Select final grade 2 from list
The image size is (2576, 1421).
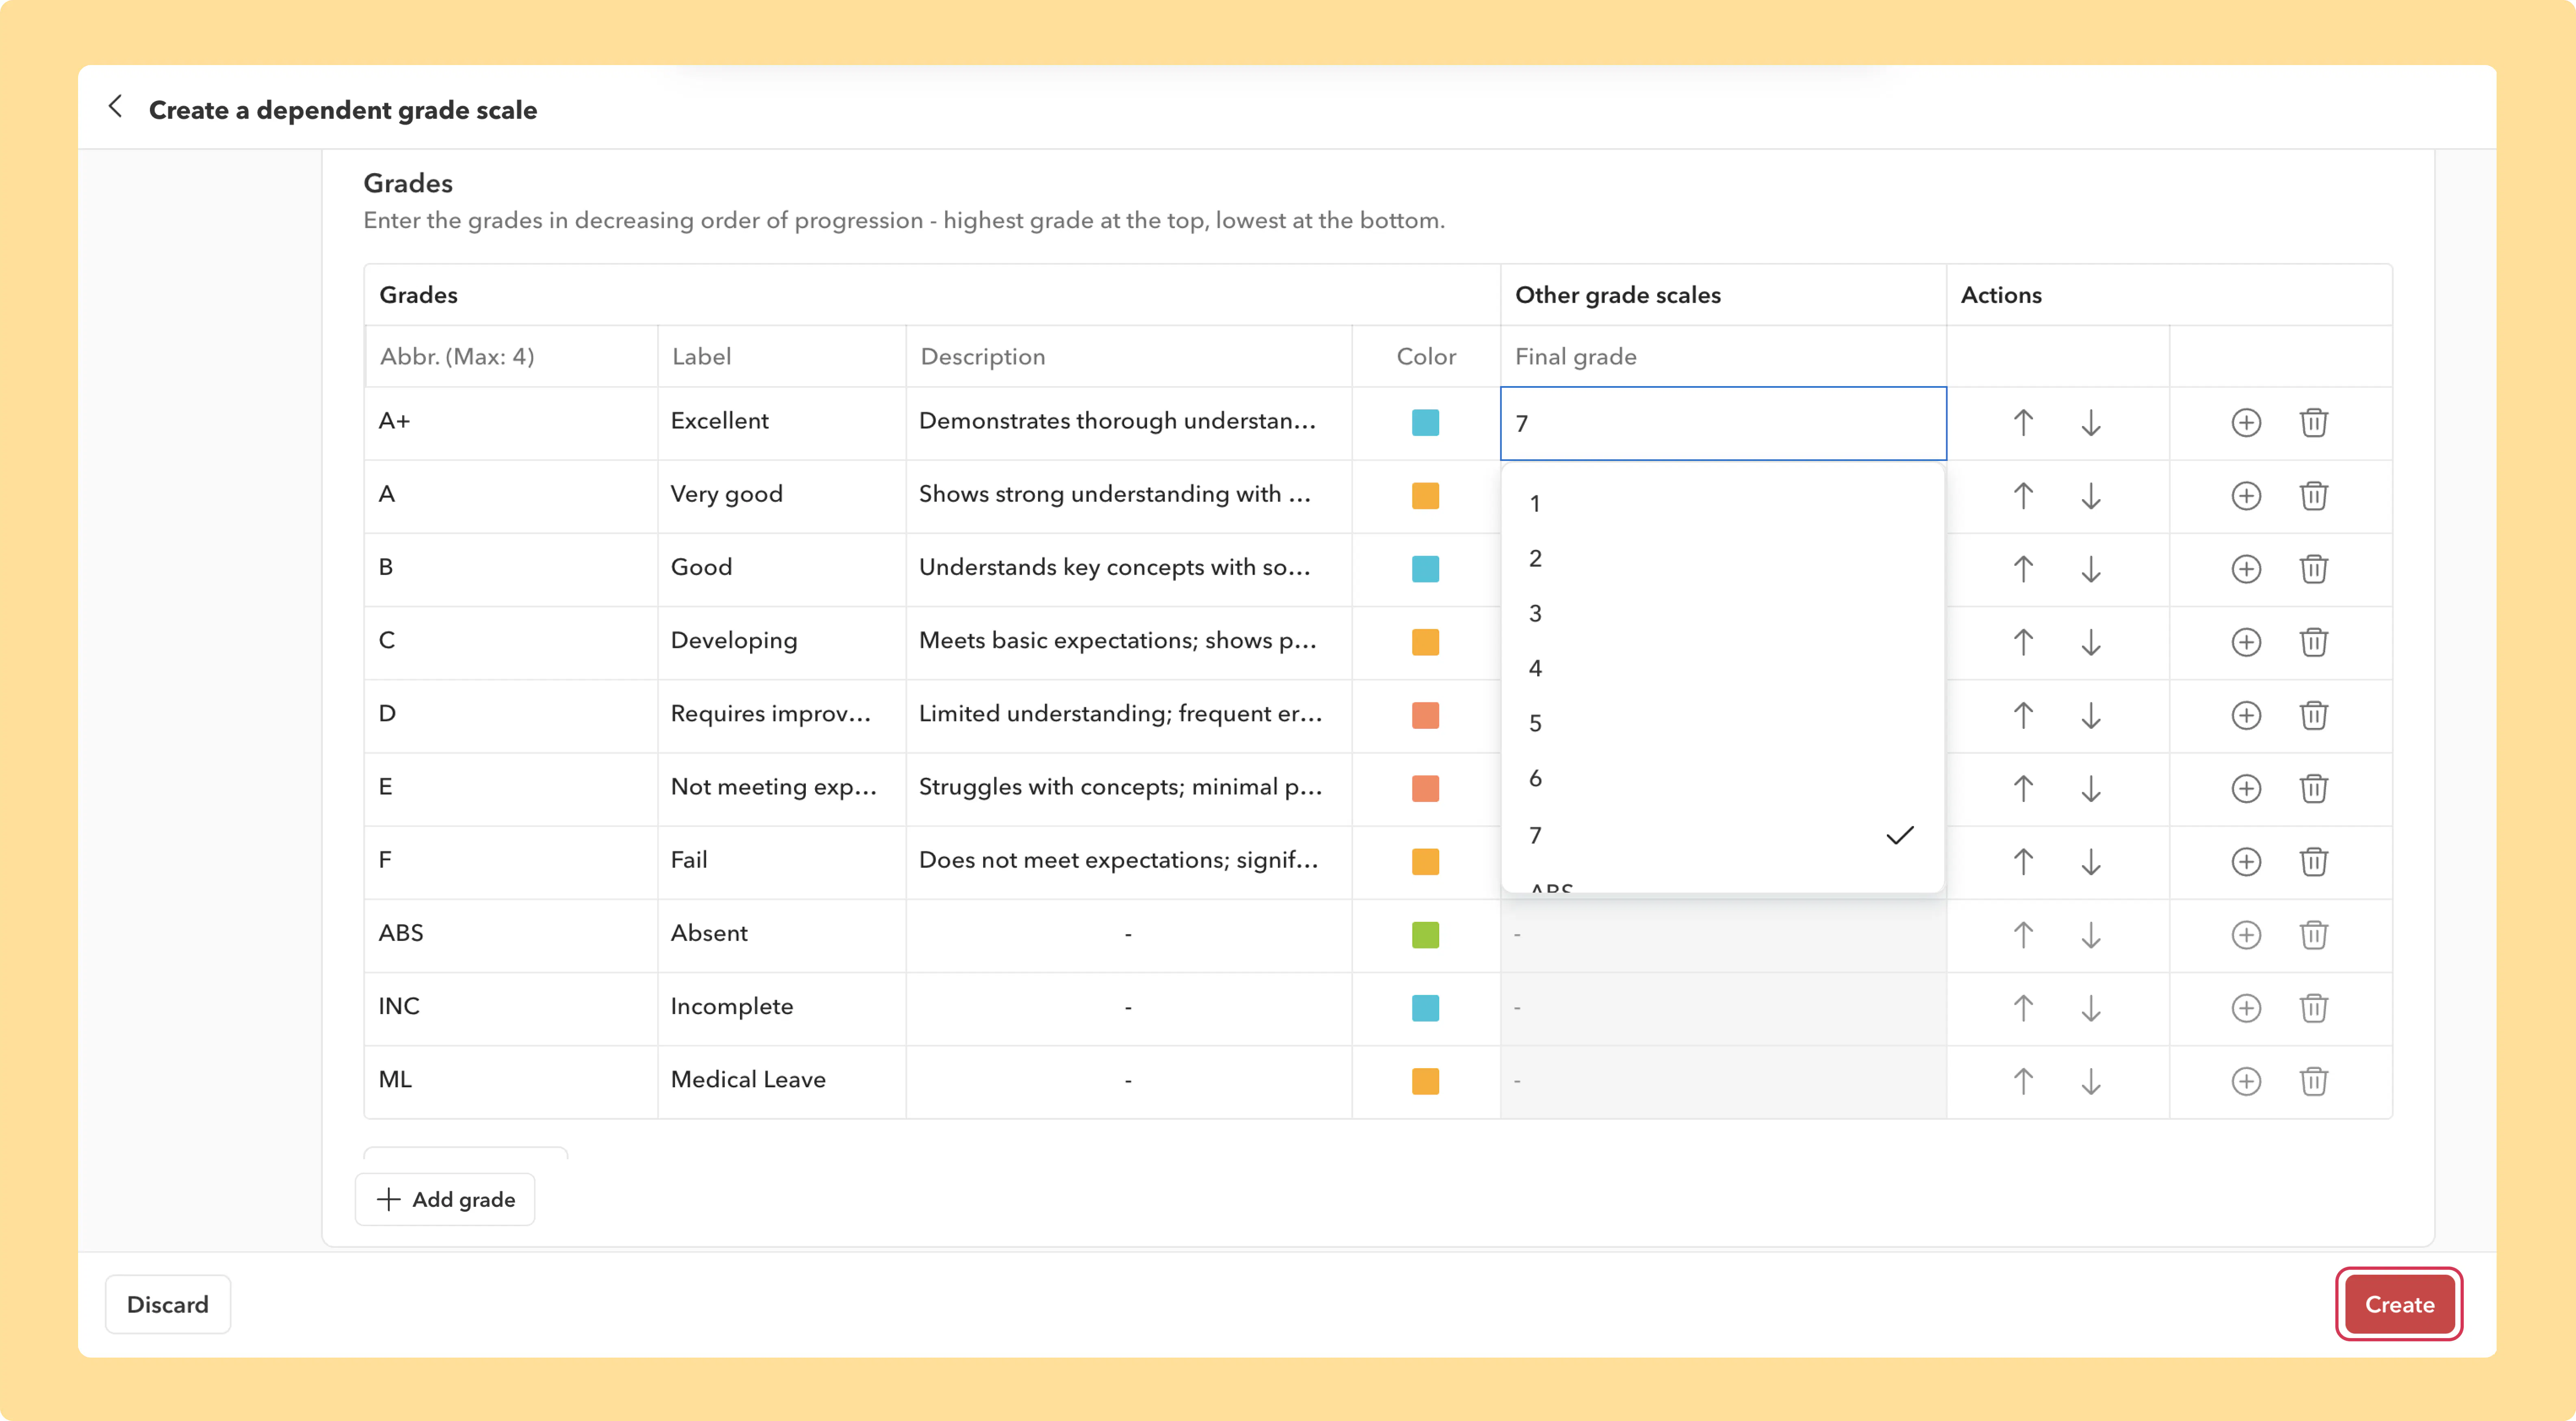(1723, 558)
